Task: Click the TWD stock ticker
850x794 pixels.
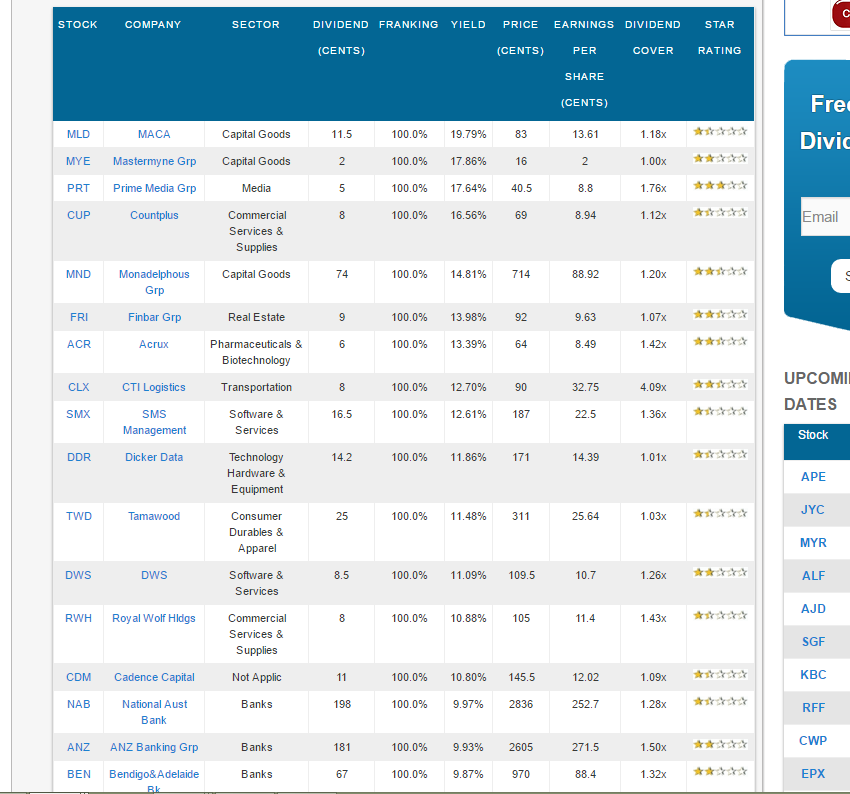Action: pos(79,516)
